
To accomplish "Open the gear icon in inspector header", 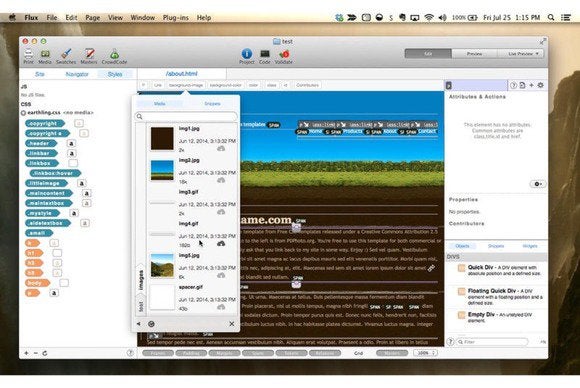I will pyautogui.click(x=540, y=85).
